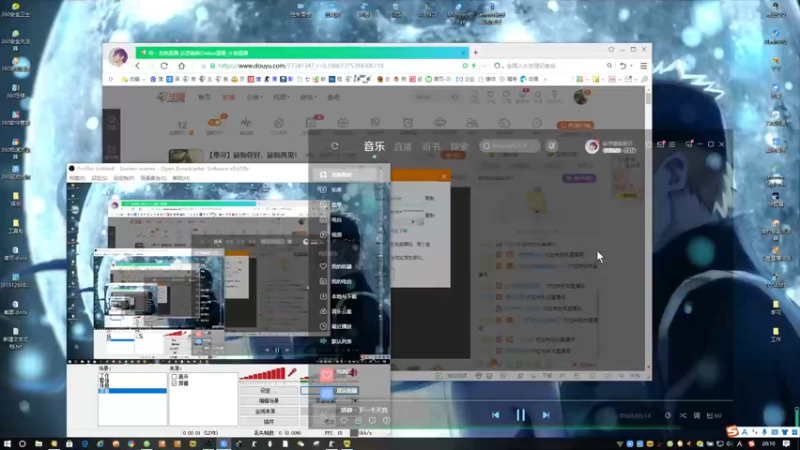Screen dimensions: 800x450
Task: Click the OBS 全域来源 button
Action: point(269,411)
